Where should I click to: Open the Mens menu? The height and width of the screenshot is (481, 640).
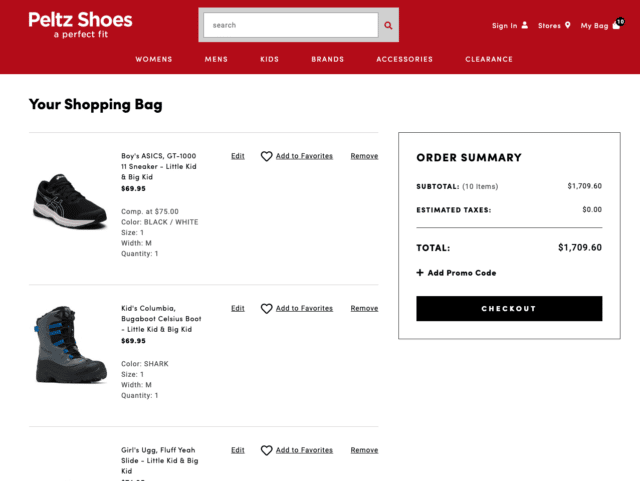216,59
